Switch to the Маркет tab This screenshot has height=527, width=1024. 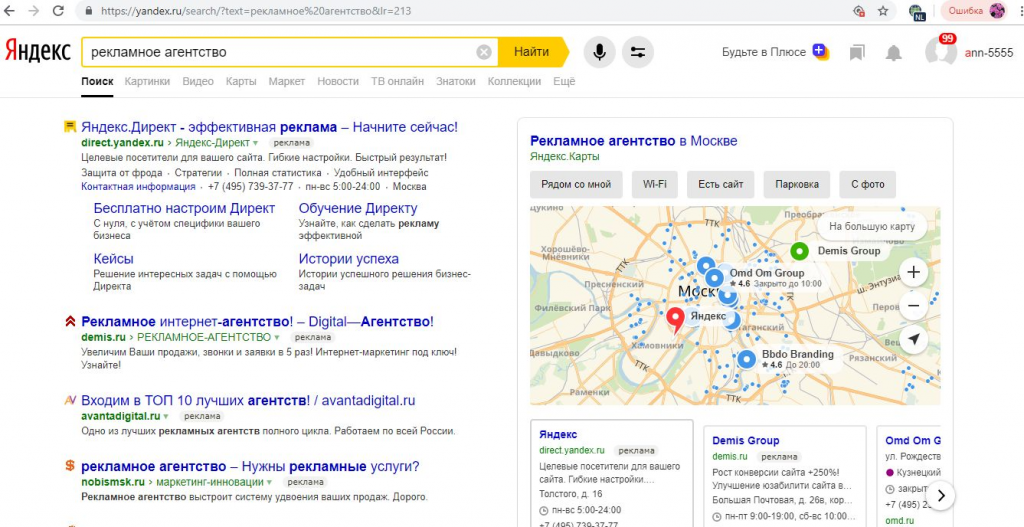pyautogui.click(x=287, y=82)
